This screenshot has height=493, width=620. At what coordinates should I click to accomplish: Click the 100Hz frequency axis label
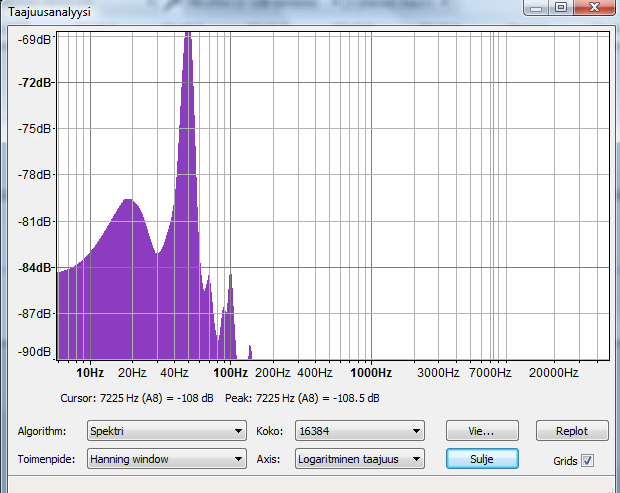click(230, 373)
